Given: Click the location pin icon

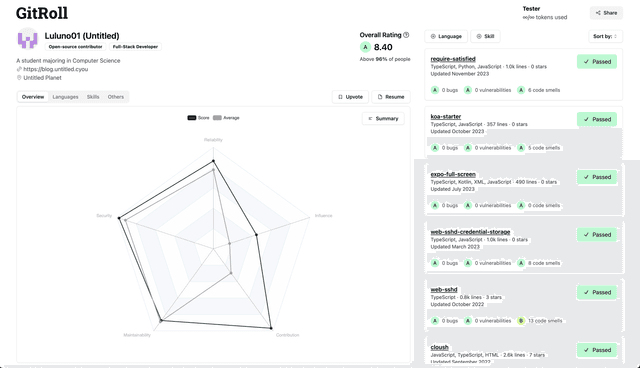Looking at the screenshot, I should point(19,78).
